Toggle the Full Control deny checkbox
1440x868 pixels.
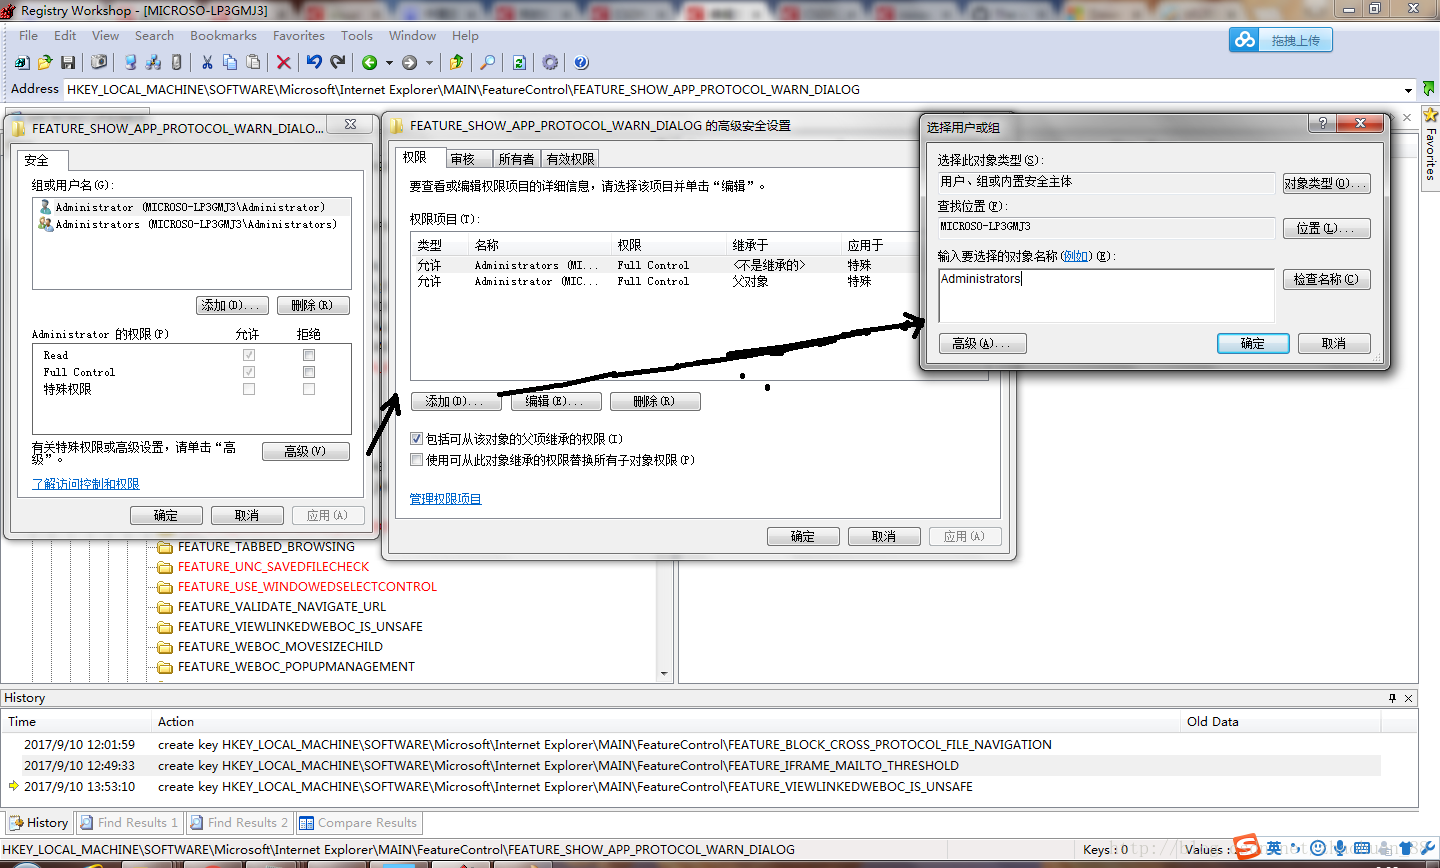tap(309, 372)
